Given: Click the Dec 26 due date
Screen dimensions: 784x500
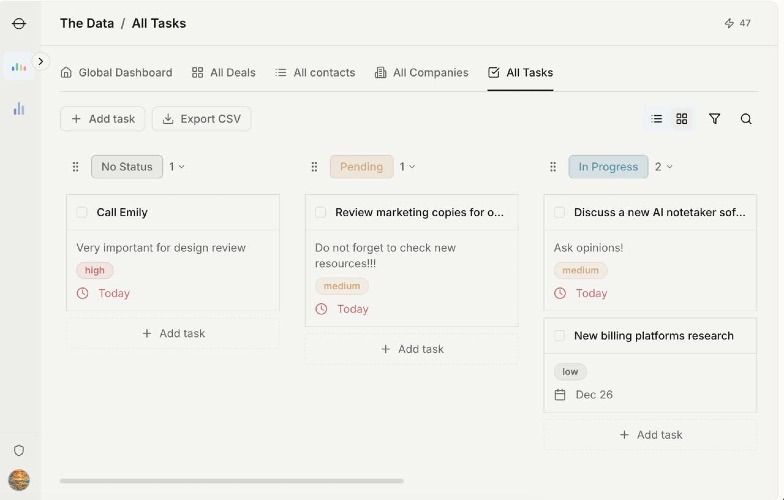Looking at the screenshot, I should pyautogui.click(x=594, y=394).
